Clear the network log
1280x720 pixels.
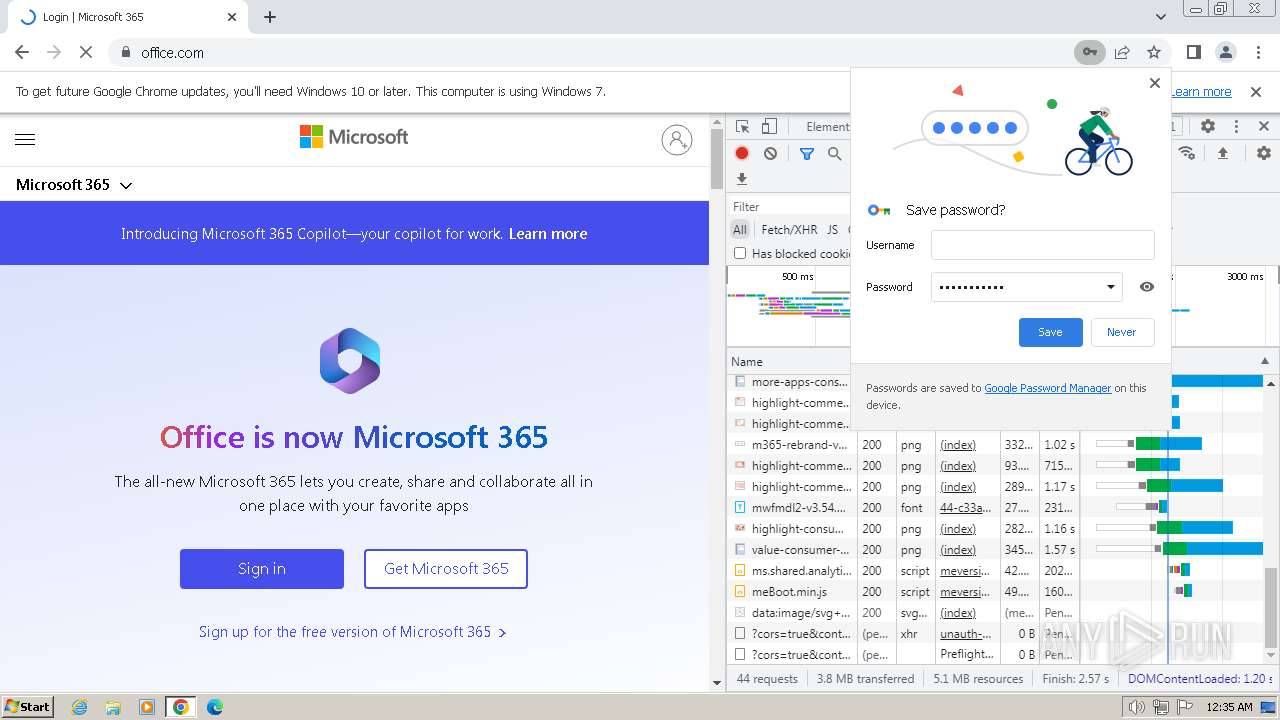coord(770,153)
